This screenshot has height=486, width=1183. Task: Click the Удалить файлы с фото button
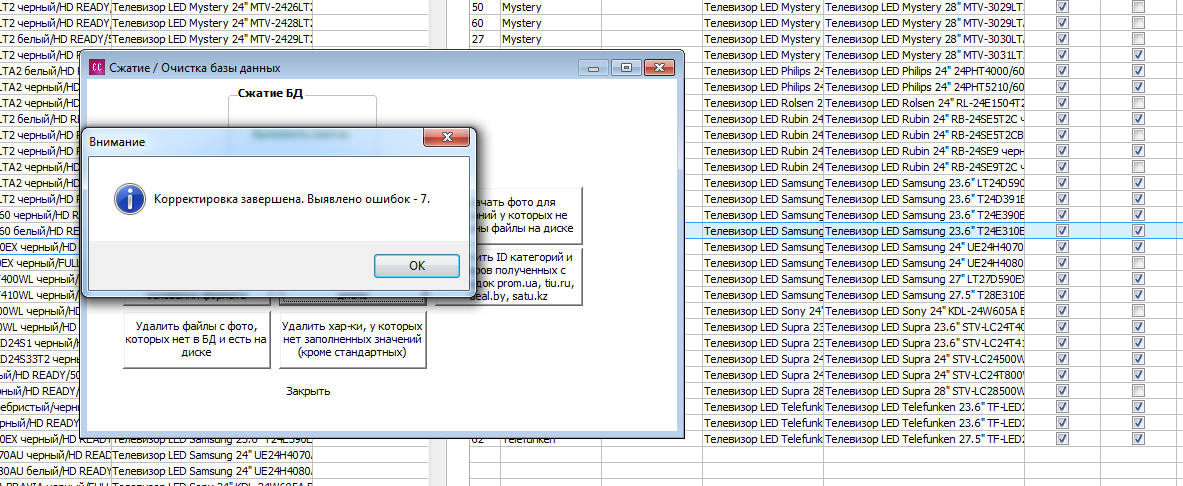(197, 340)
